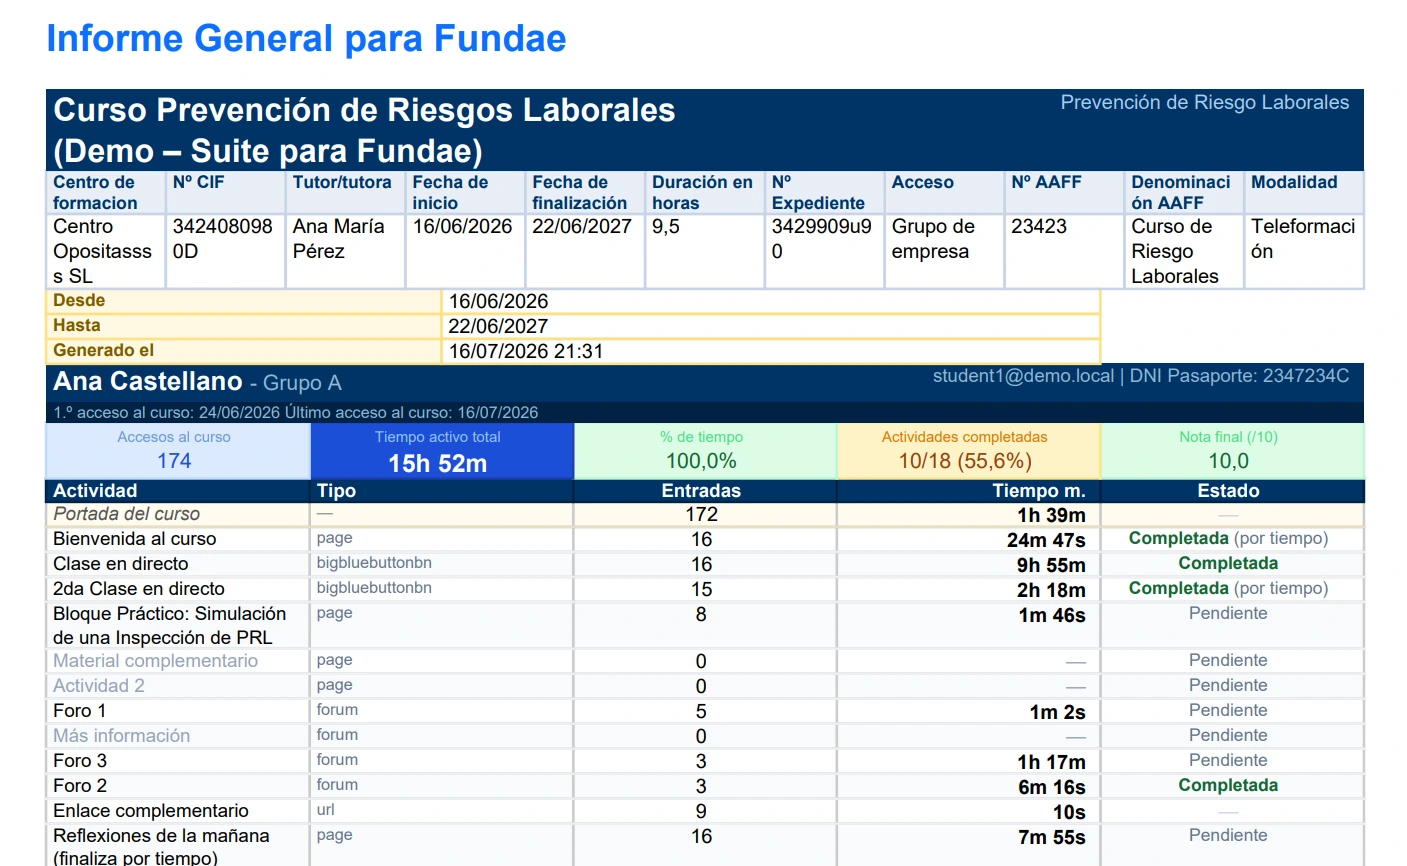Click the 'Completada' status of Foro 2
Image resolution: width=1407 pixels, height=866 pixels.
point(1228,786)
